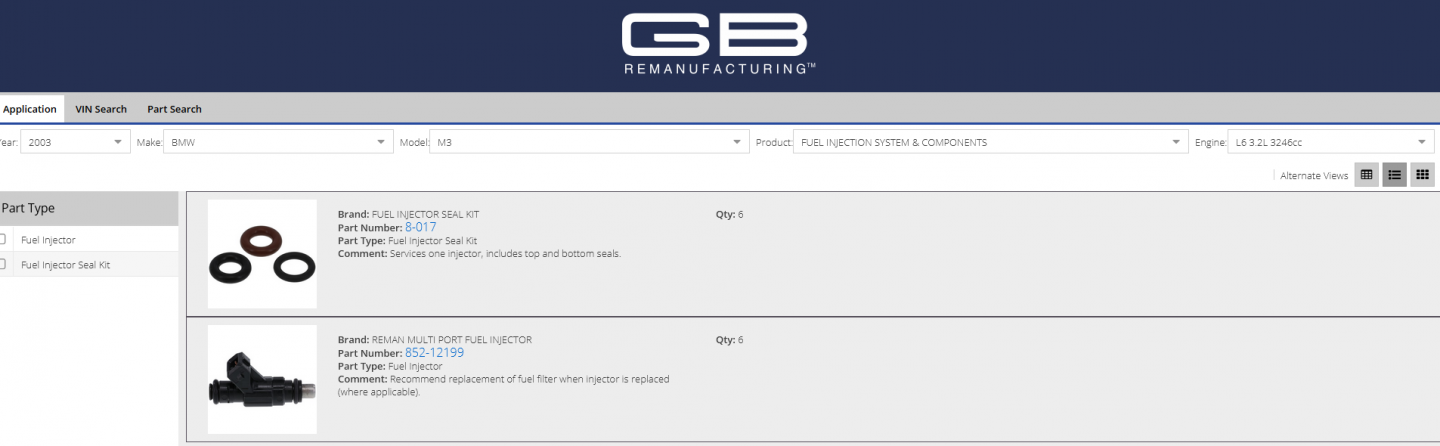Screen dimensions: 1440x446
Task: Open the Engine dropdown L6 3.2L
Action: [x=1330, y=142]
